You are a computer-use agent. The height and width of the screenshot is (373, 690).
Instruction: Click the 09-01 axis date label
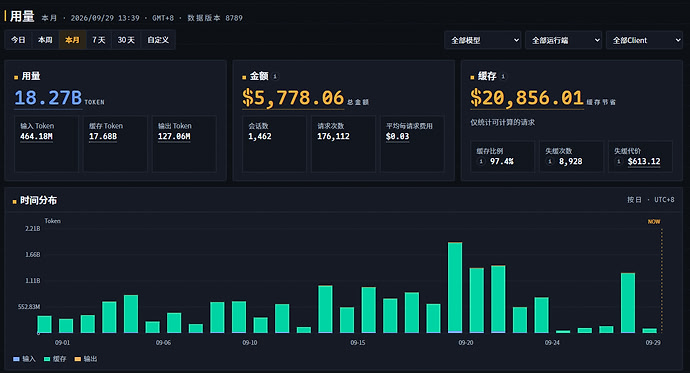click(x=62, y=343)
